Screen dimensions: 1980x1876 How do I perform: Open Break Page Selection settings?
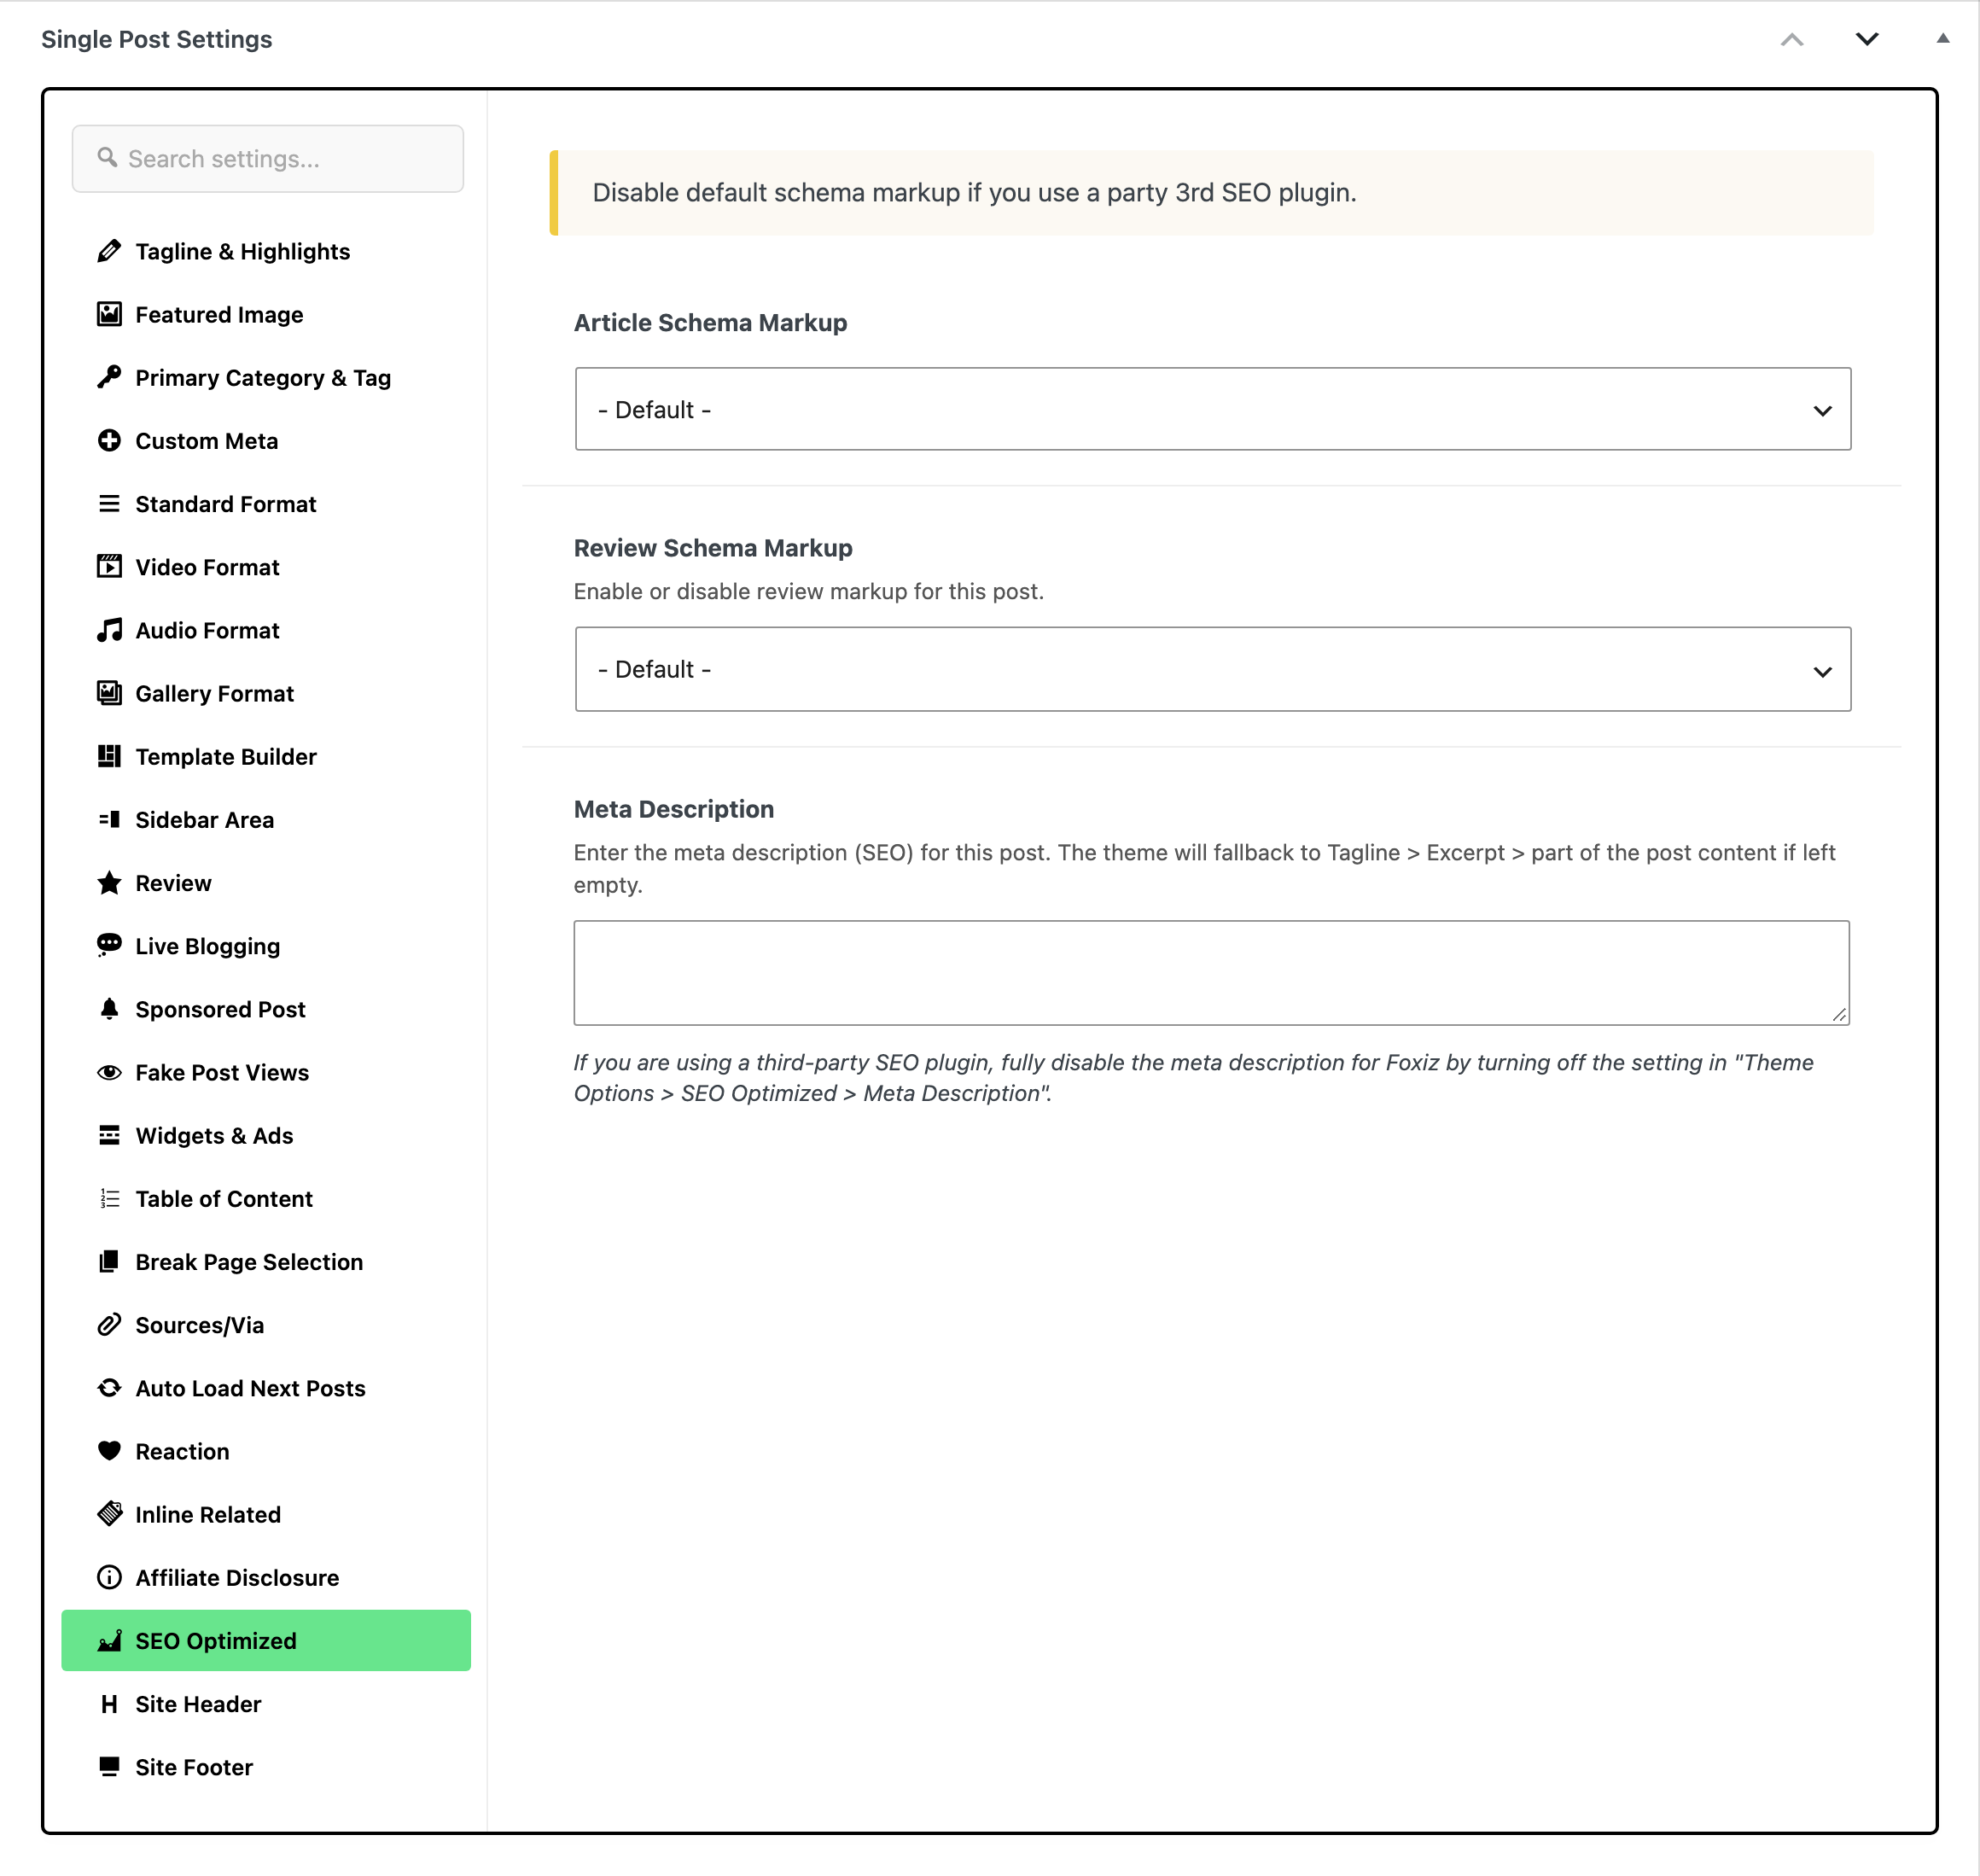[x=266, y=1262]
